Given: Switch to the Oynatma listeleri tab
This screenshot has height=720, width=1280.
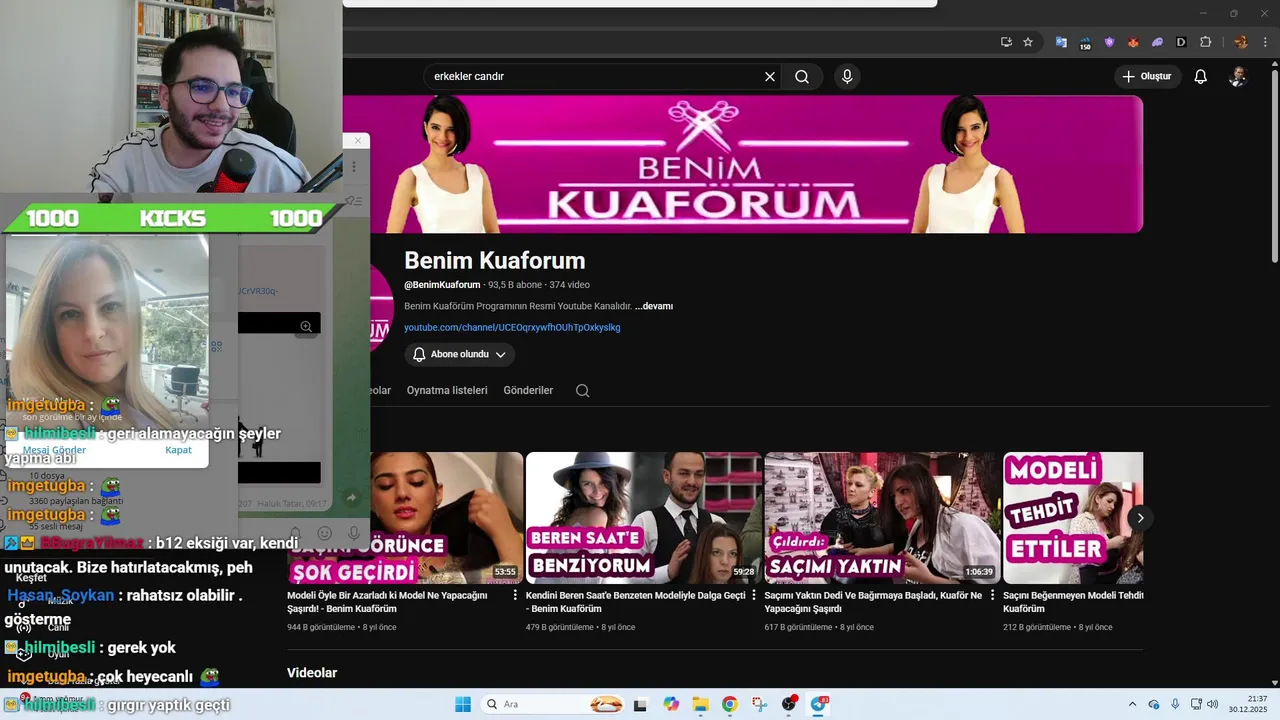Looking at the screenshot, I should pyautogui.click(x=447, y=390).
